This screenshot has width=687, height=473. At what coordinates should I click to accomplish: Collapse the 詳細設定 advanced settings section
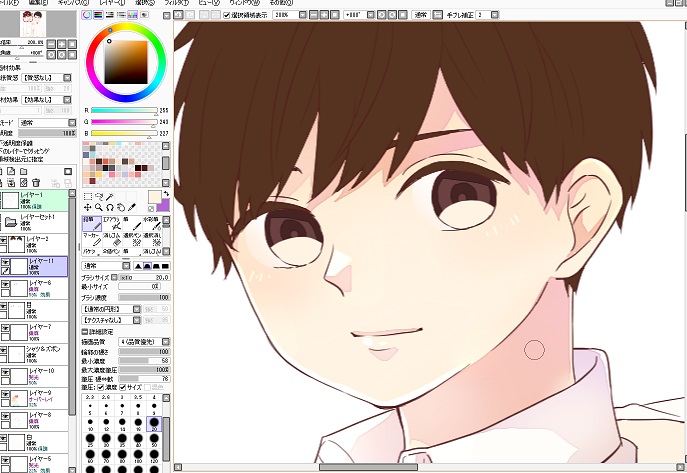click(85, 332)
